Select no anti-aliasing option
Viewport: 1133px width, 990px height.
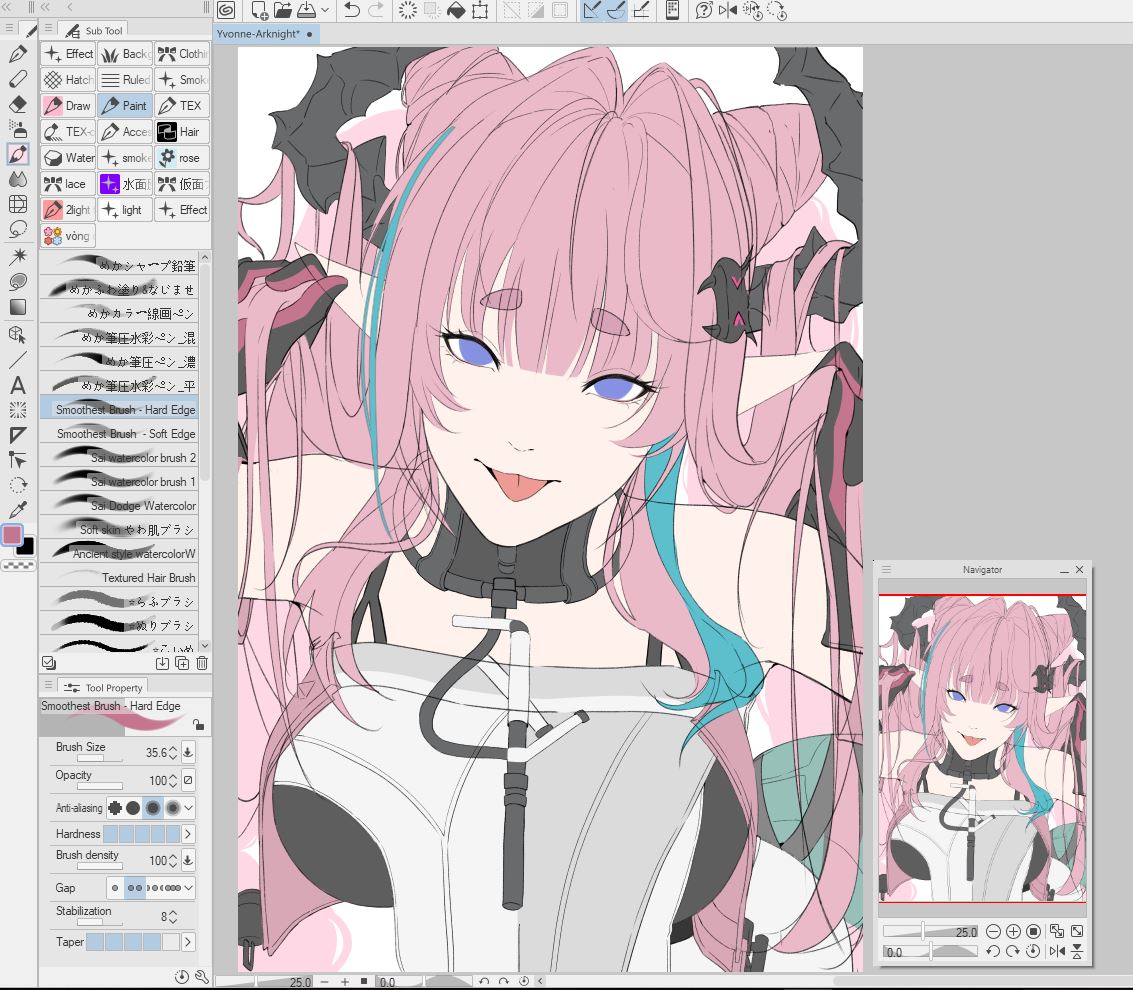click(115, 808)
